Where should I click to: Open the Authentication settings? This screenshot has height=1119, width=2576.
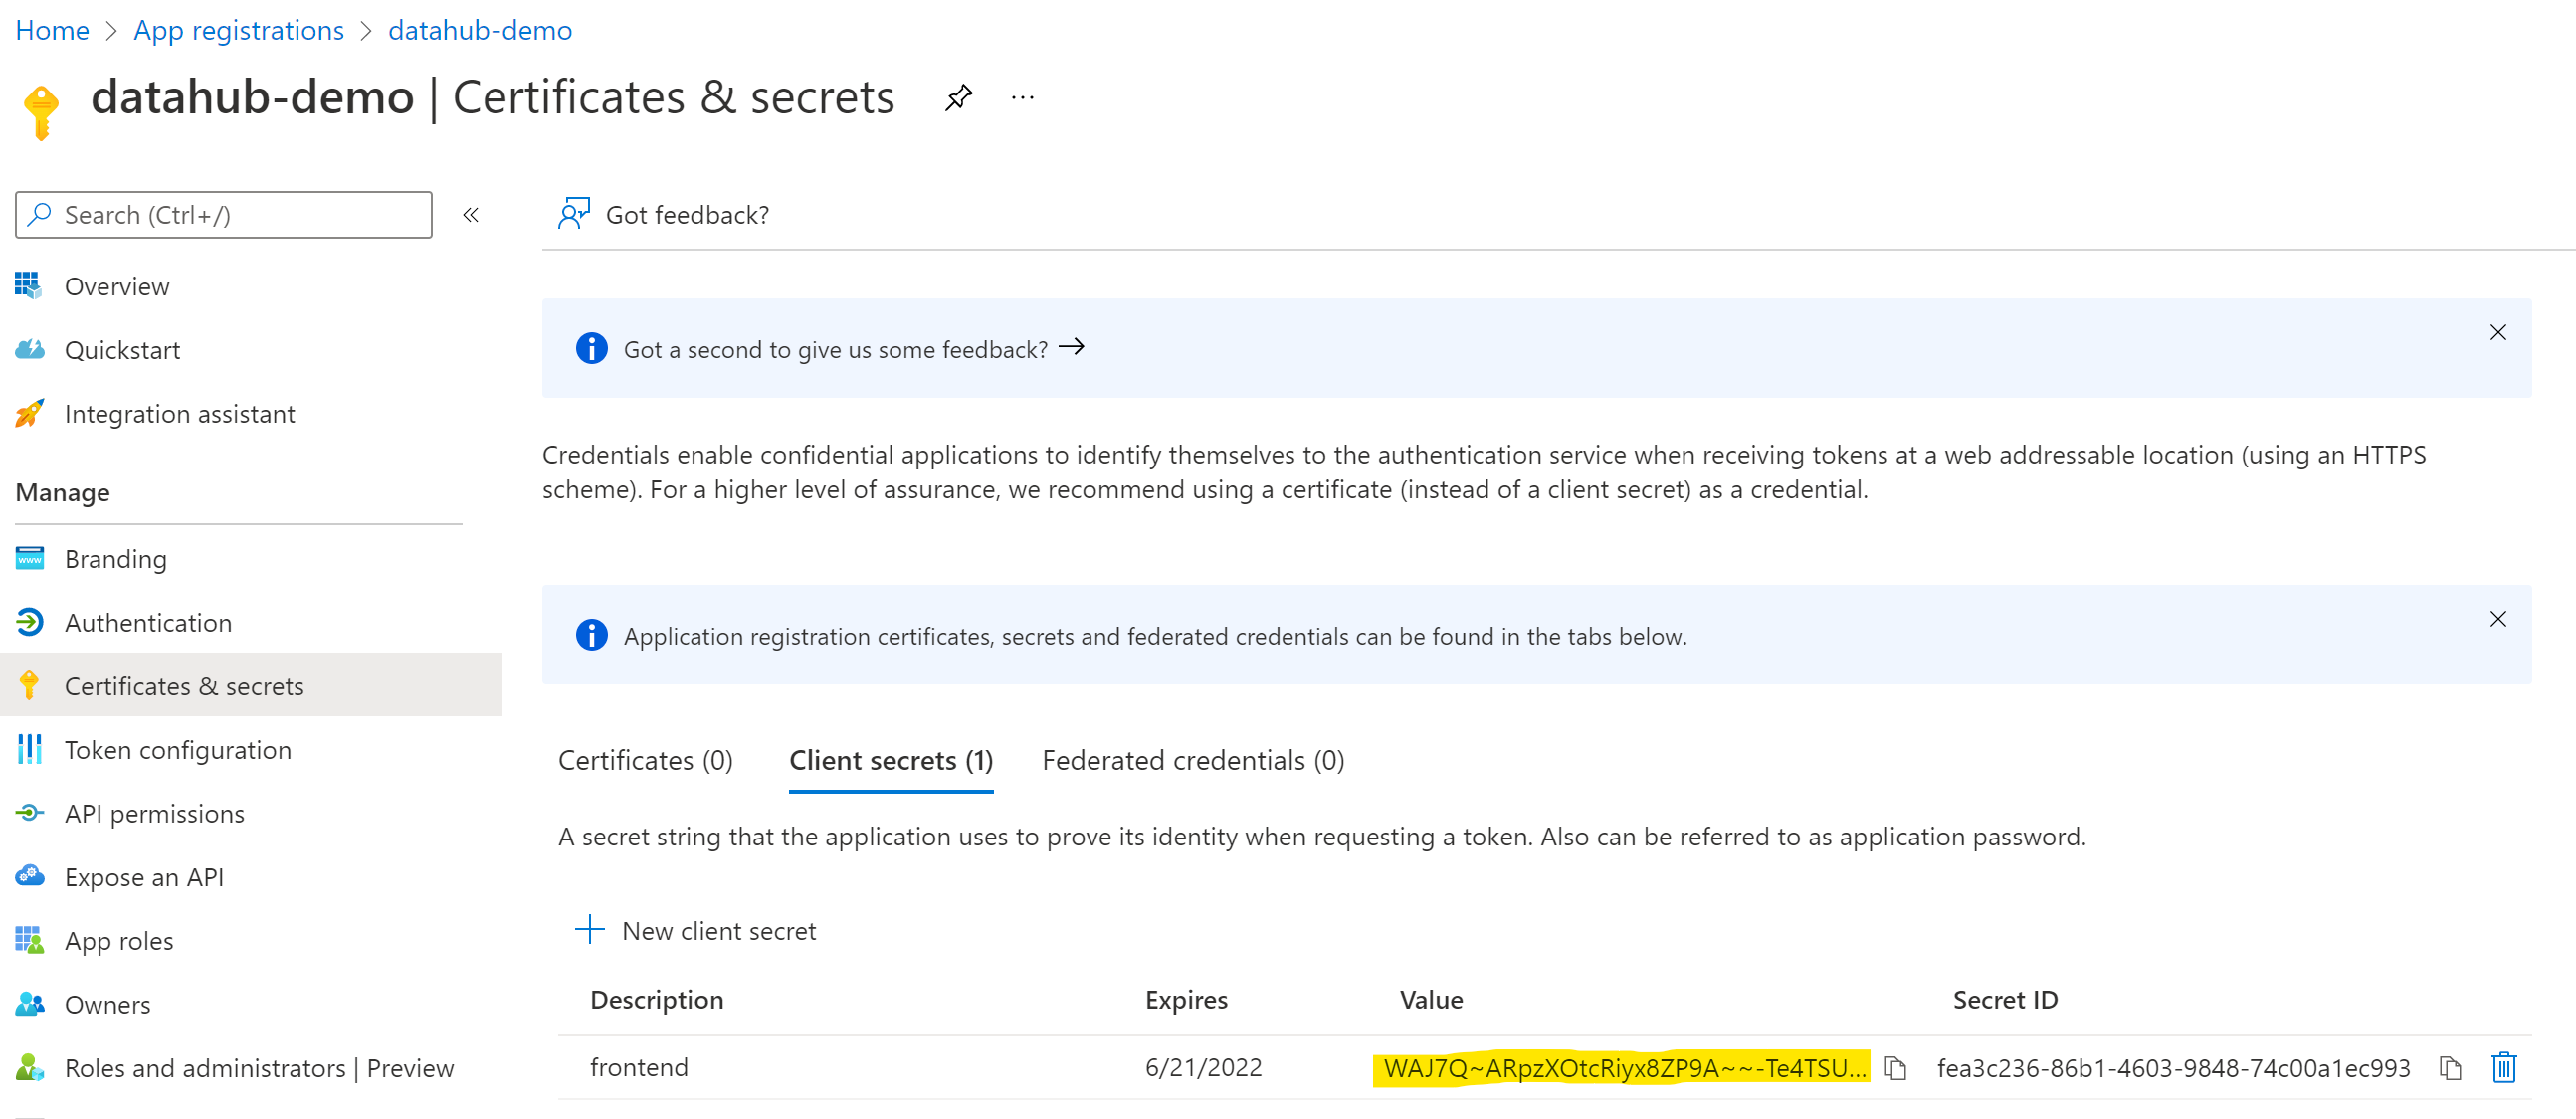(x=148, y=622)
